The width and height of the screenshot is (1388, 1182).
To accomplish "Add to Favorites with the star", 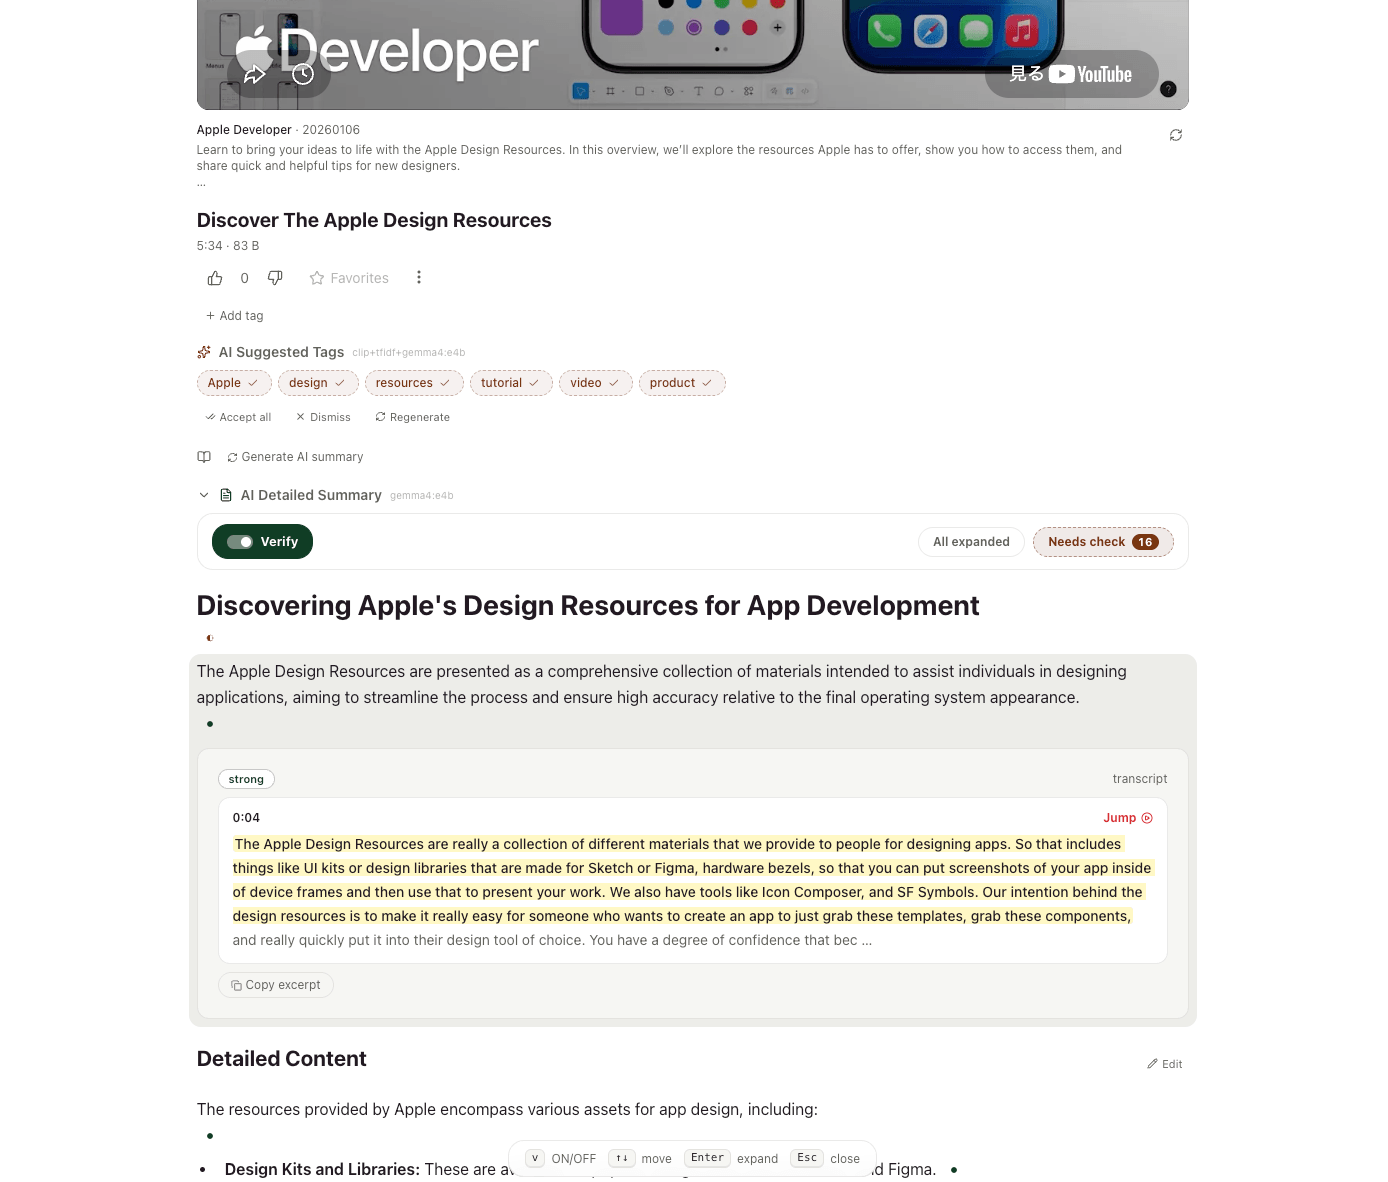I will point(349,278).
